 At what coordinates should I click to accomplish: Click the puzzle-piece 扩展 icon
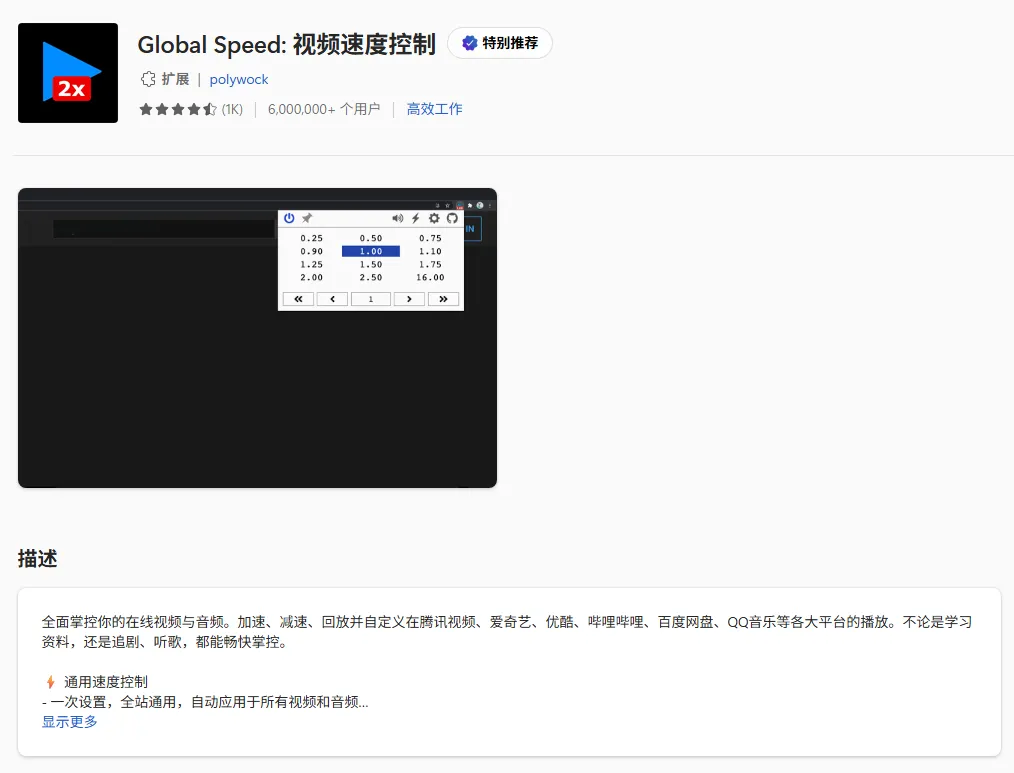click(148, 79)
